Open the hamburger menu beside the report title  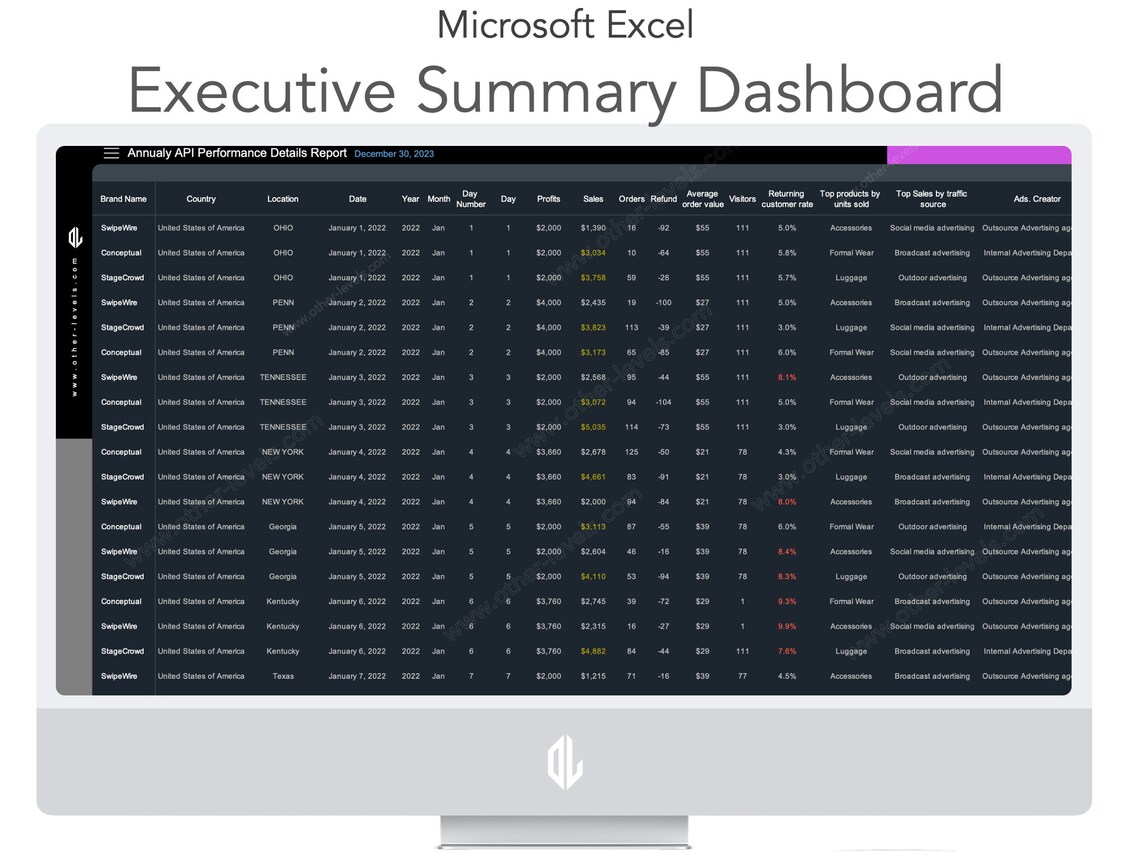111,153
